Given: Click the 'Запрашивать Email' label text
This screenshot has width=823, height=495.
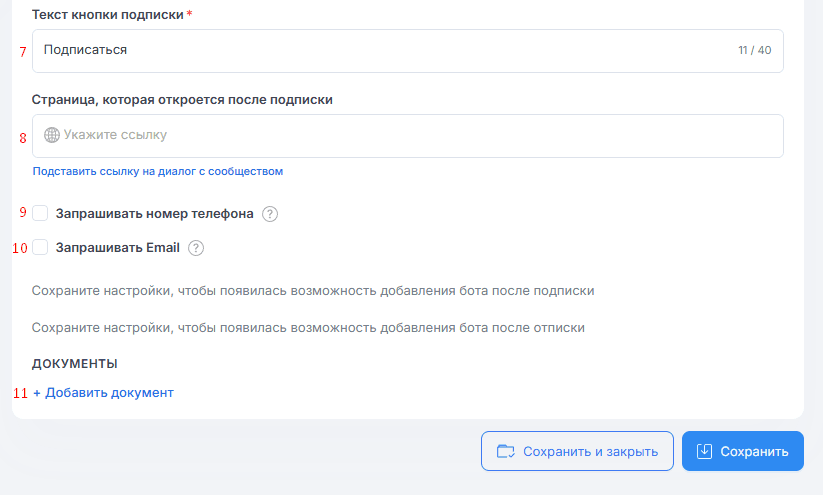Looking at the screenshot, I should pyautogui.click(x=118, y=248).
